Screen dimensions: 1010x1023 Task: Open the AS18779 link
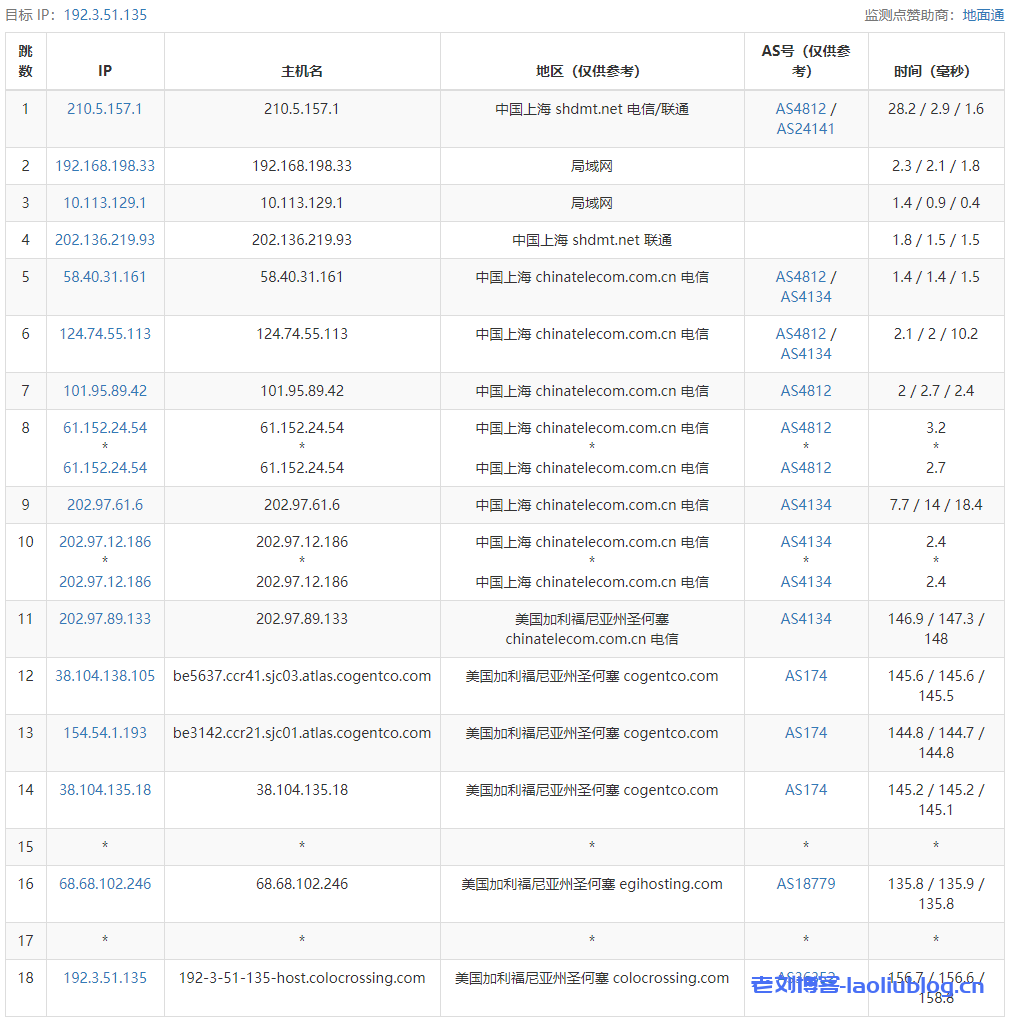[806, 884]
